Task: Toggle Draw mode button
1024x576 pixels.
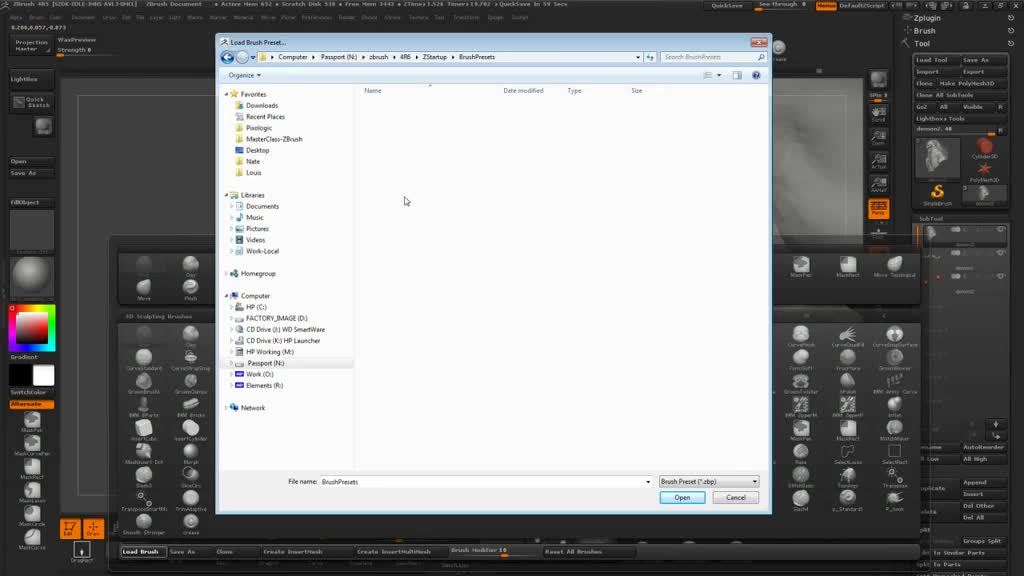Action: click(93, 528)
